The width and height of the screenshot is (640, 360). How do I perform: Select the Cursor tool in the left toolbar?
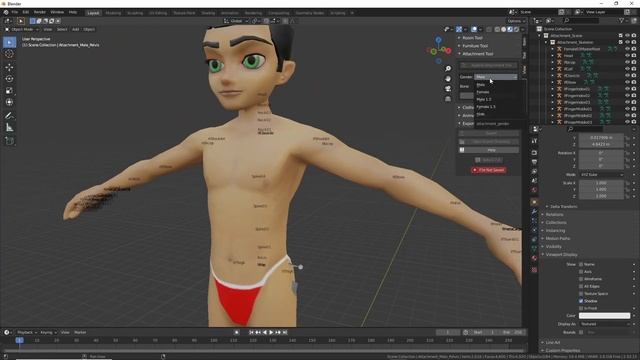point(9,54)
